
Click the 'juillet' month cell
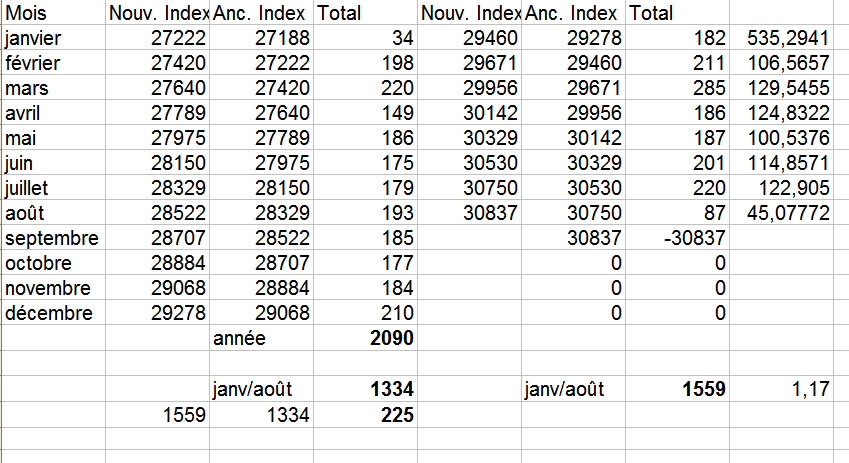[54, 187]
